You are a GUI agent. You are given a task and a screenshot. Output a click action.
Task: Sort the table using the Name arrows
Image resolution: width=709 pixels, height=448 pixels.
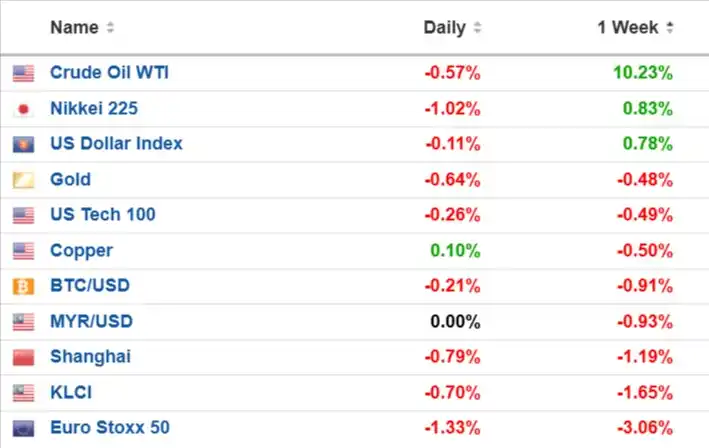110,28
